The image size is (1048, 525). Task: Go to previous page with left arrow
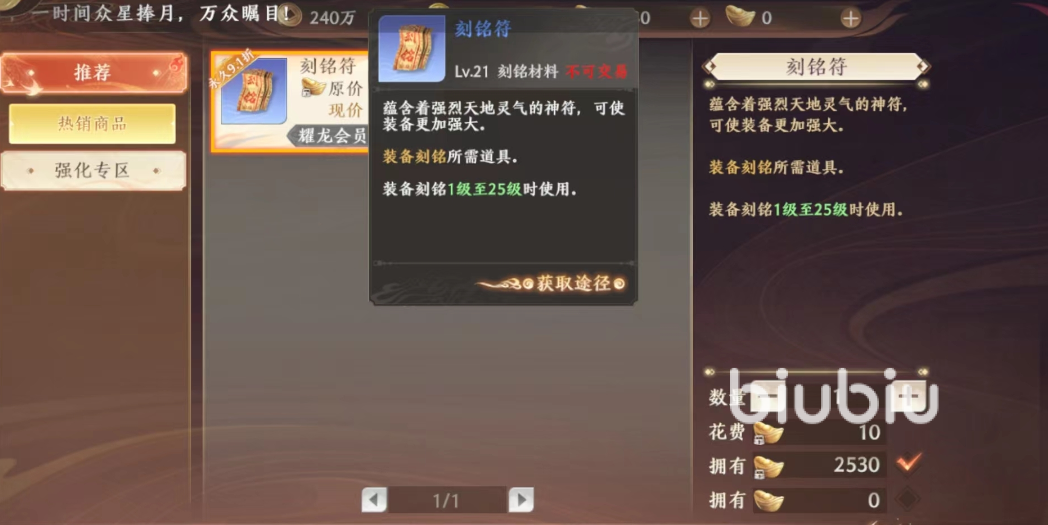coord(374,500)
